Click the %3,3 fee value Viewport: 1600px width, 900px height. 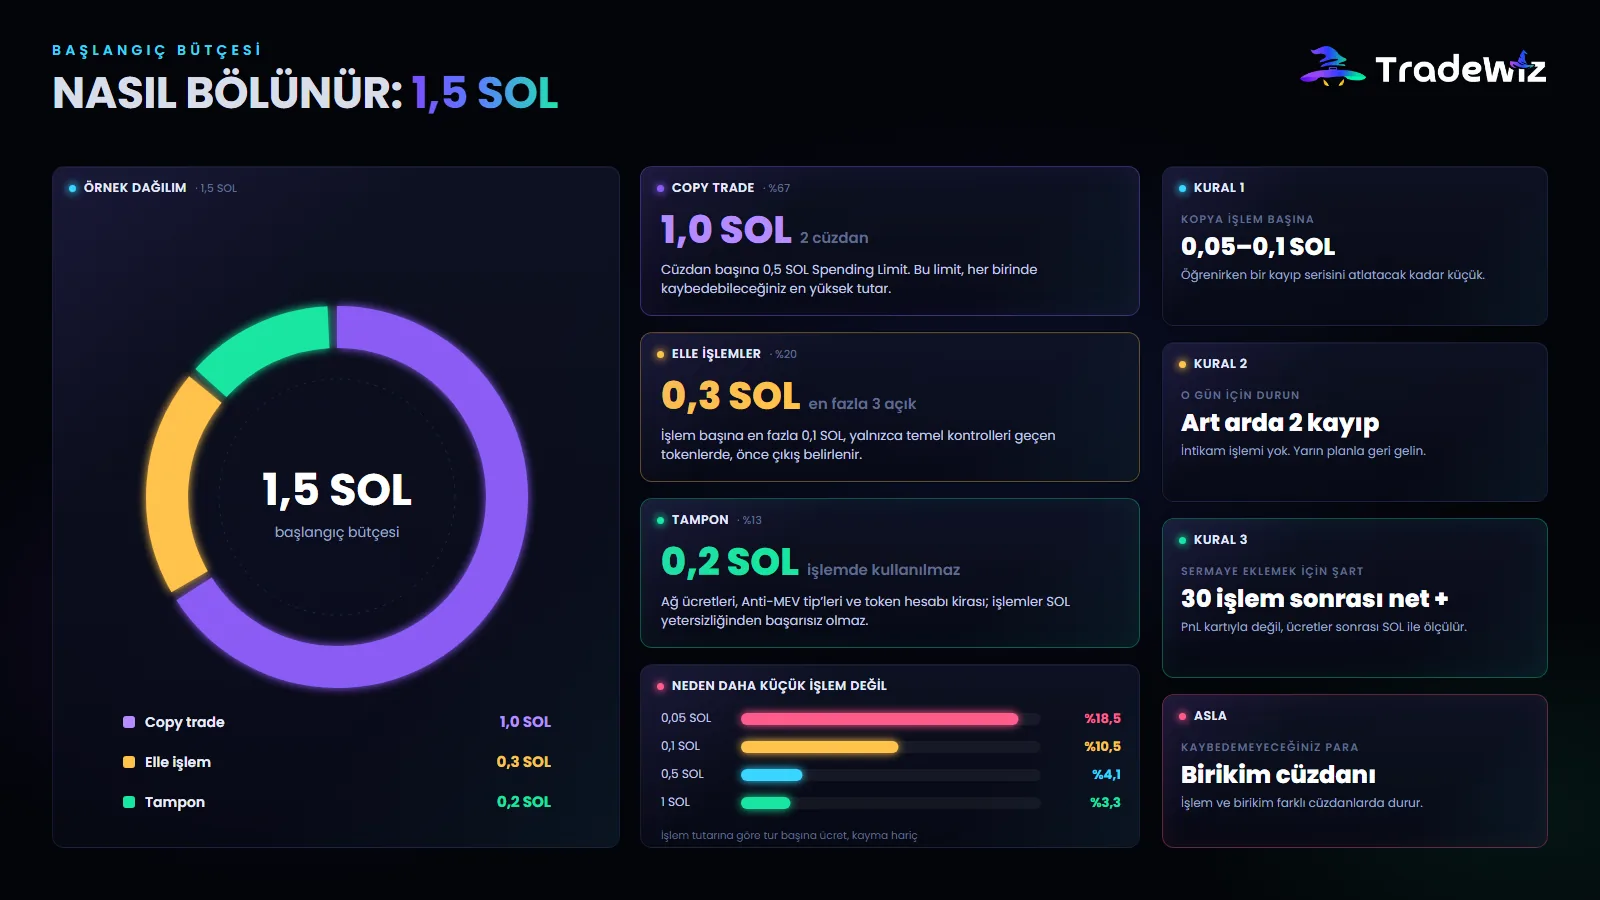click(x=1105, y=802)
